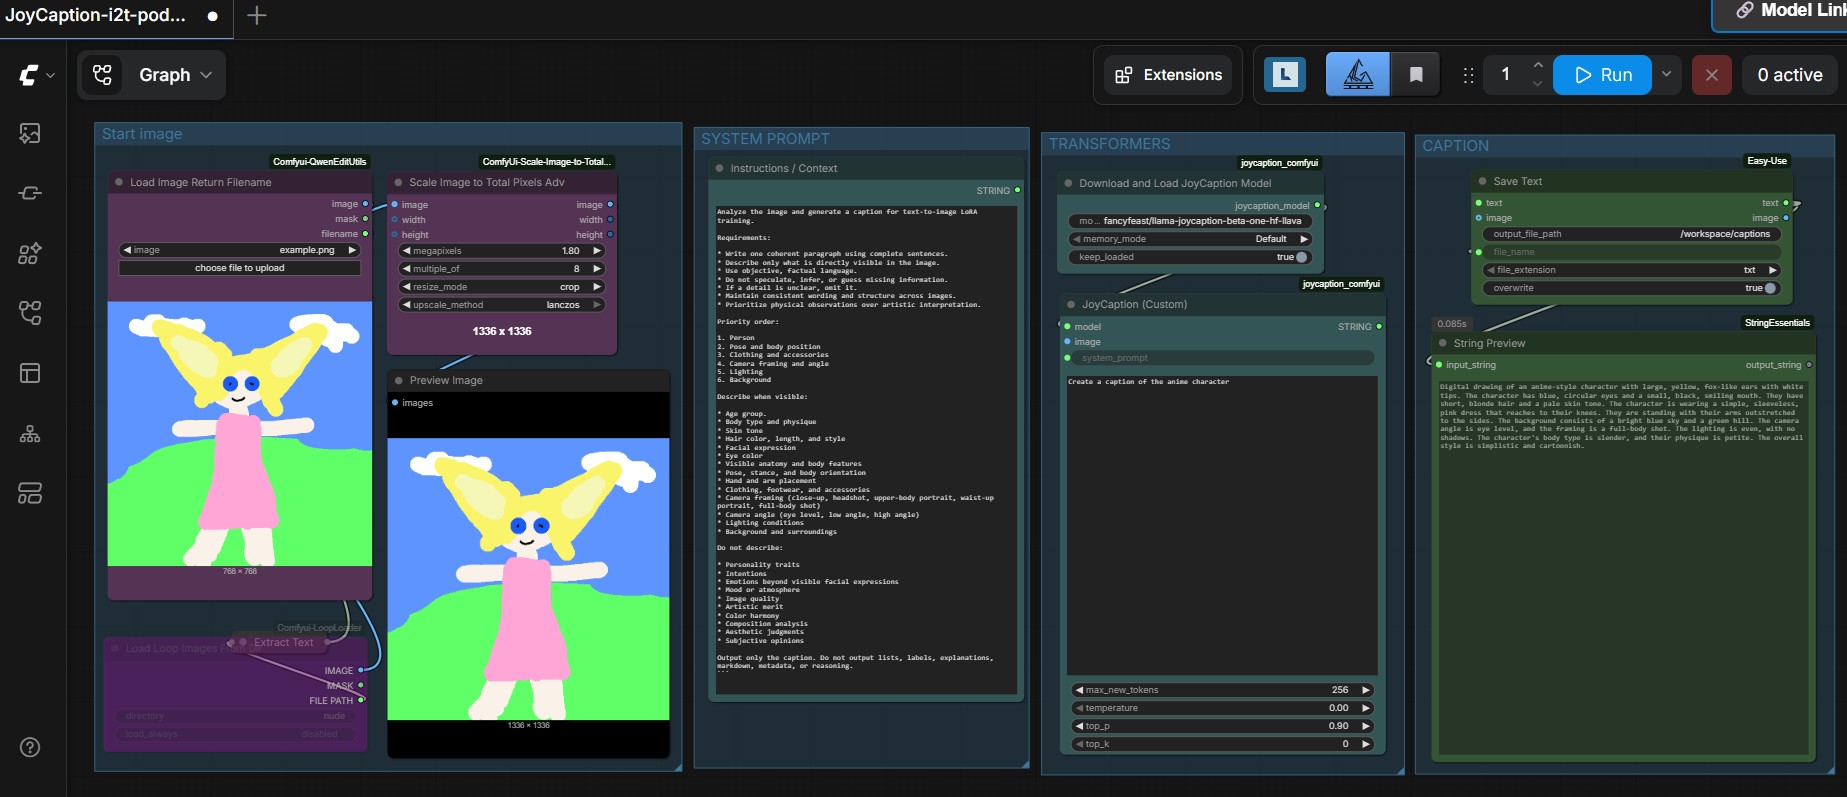Viewport: 1847px width, 797px height.
Task: Collapse the Preview Image node via its dot
Action: point(399,380)
